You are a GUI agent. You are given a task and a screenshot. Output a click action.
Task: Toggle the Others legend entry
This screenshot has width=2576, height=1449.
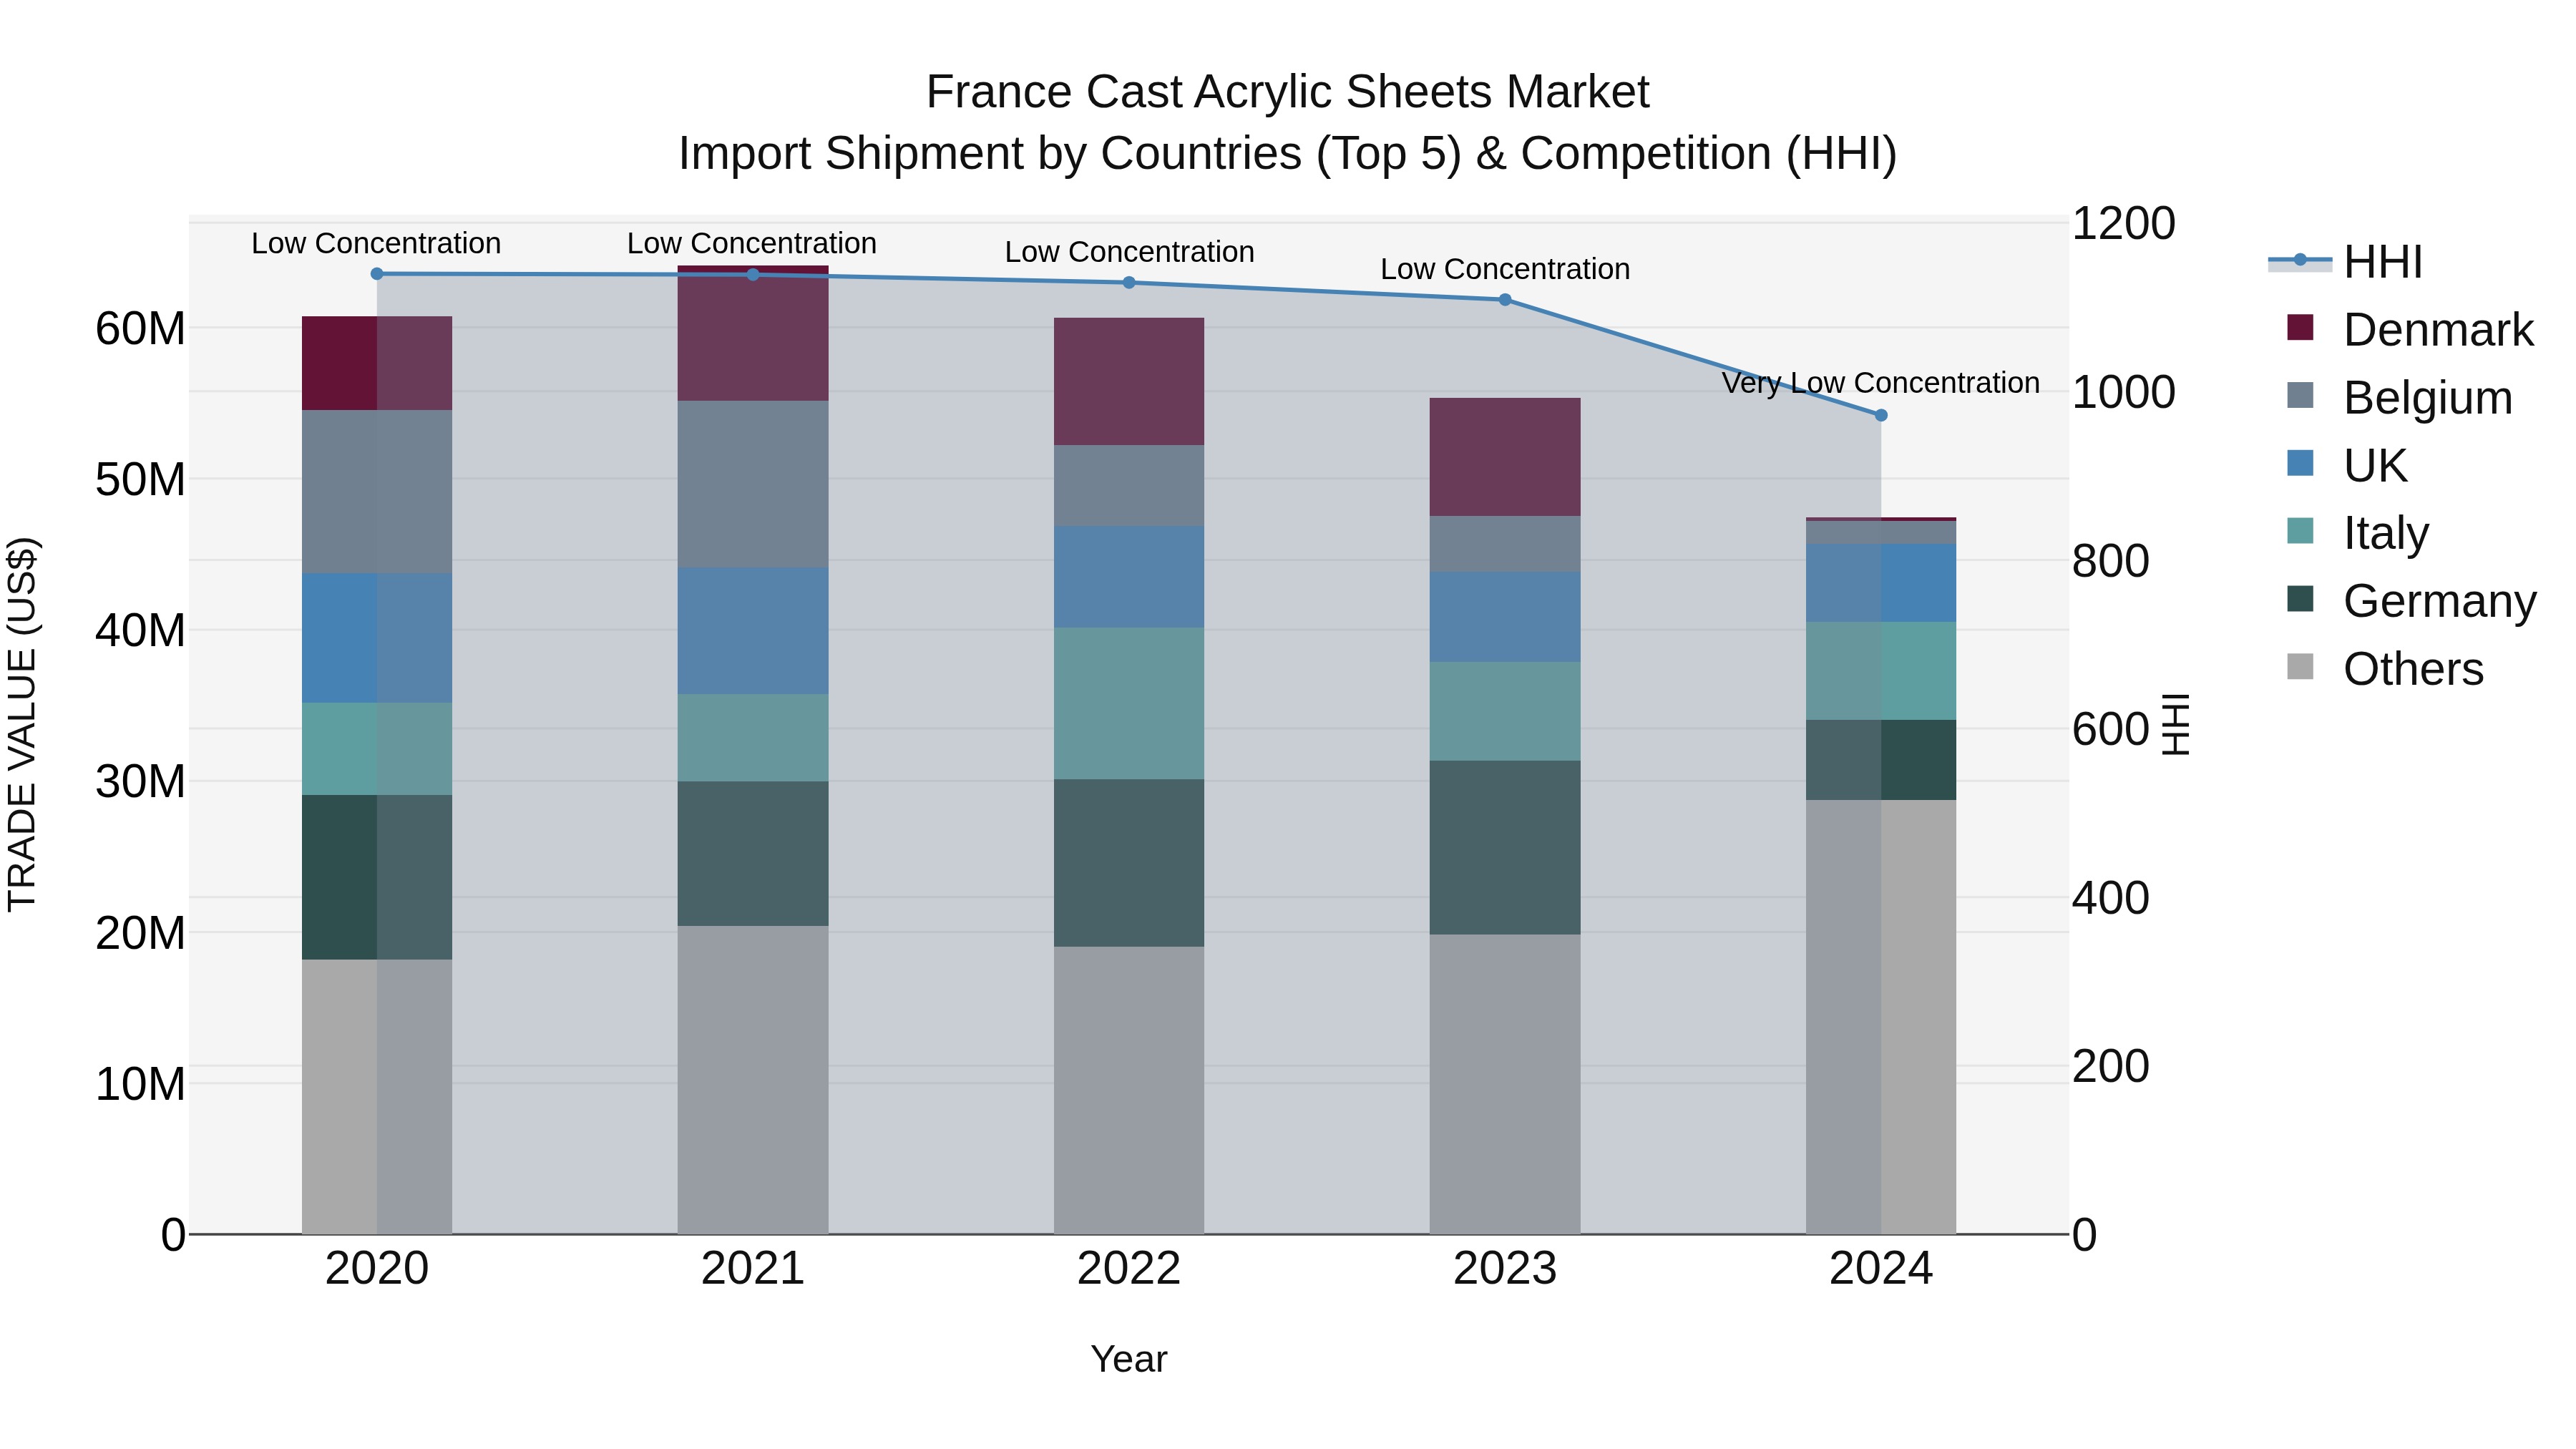coord(2385,669)
